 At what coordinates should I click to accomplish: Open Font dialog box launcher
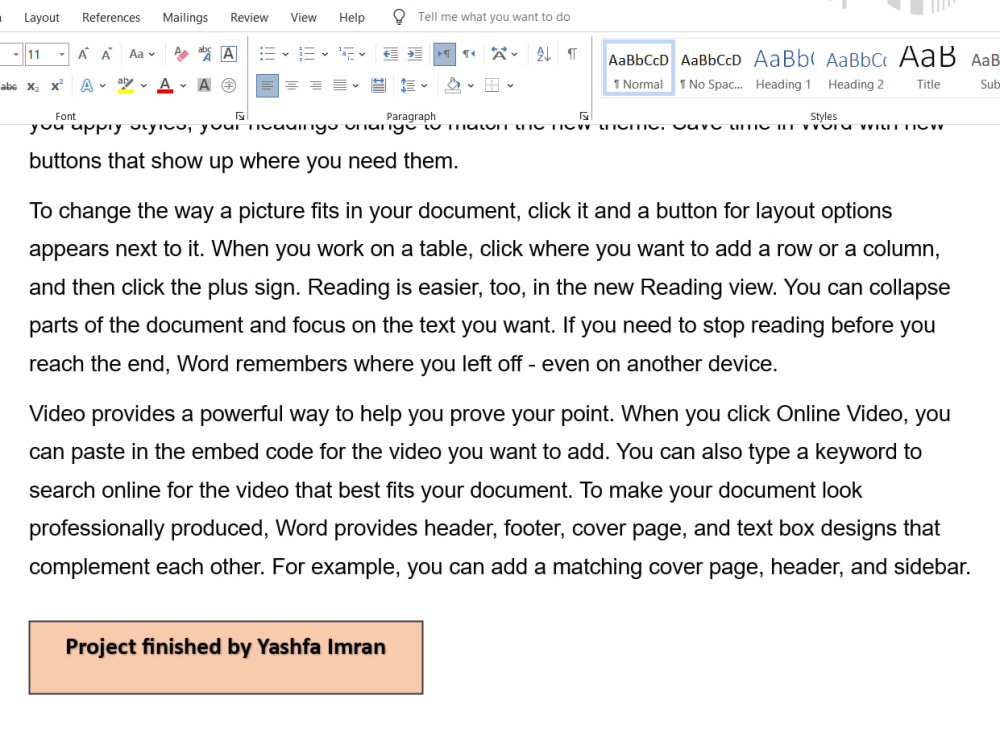240,116
